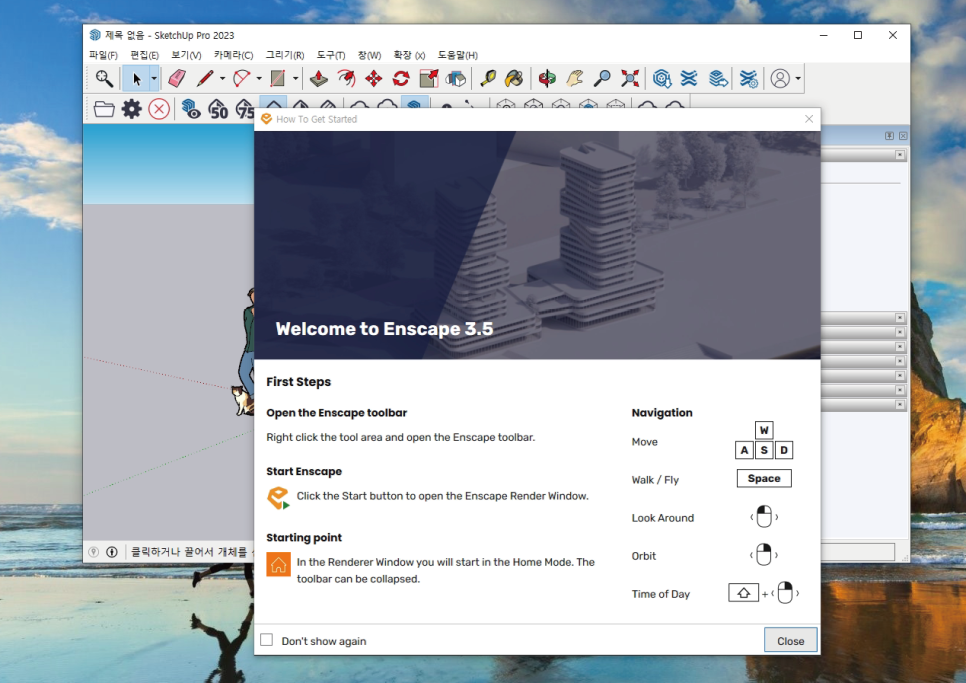
Task: Click the Space key graphic beside Walk / Fly
Action: (x=764, y=479)
